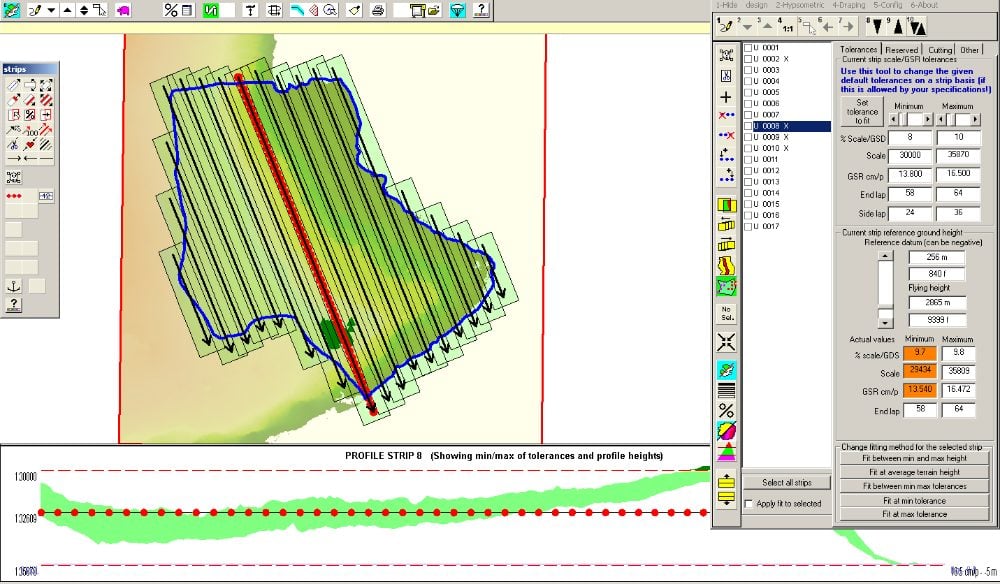Click the four inward arrows icon
The image size is (1000, 584).
click(726, 342)
